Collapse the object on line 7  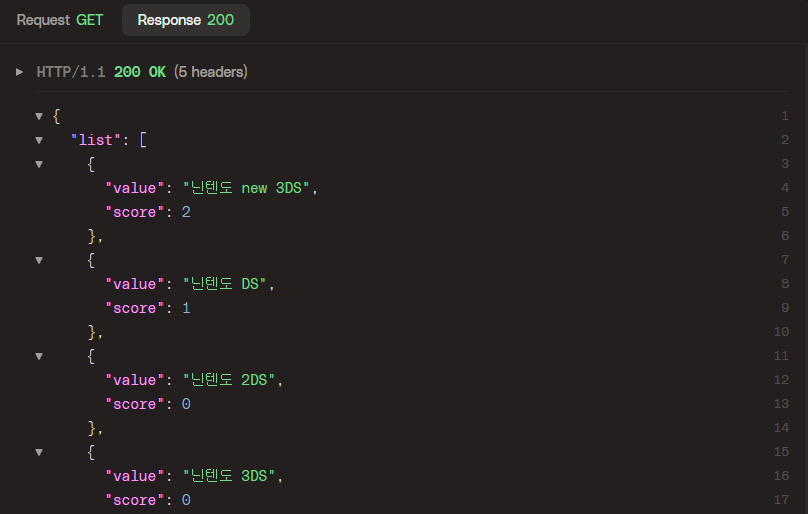click(x=39, y=260)
